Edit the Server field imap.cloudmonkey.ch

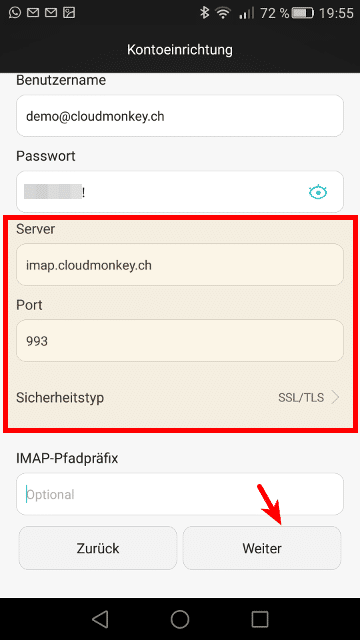pyautogui.click(x=180, y=265)
